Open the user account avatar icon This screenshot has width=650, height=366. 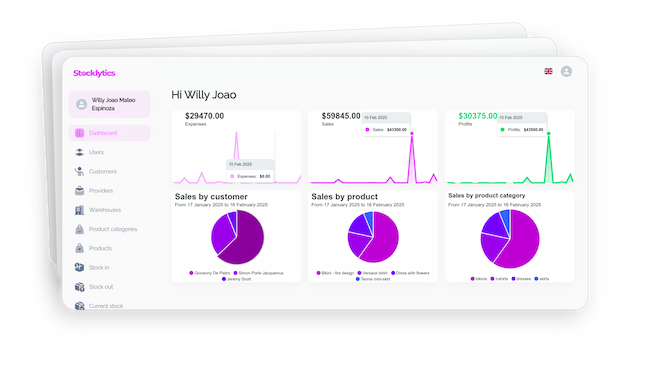pos(566,71)
